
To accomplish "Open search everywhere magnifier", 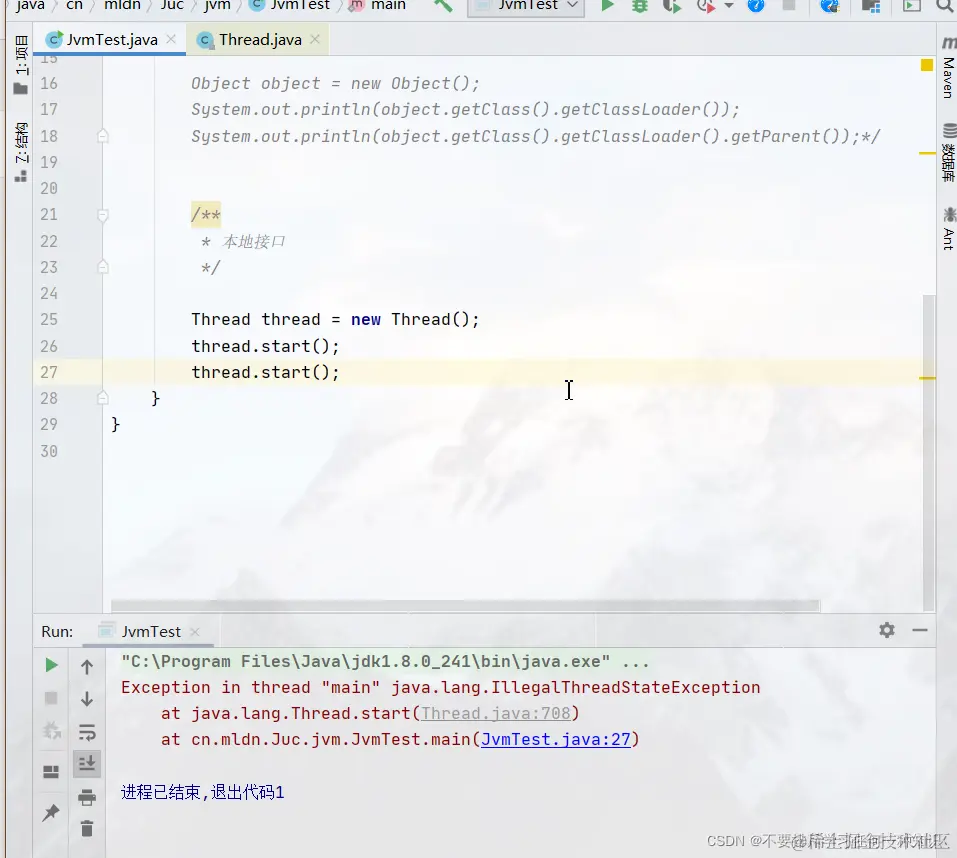I will pyautogui.click(x=945, y=5).
